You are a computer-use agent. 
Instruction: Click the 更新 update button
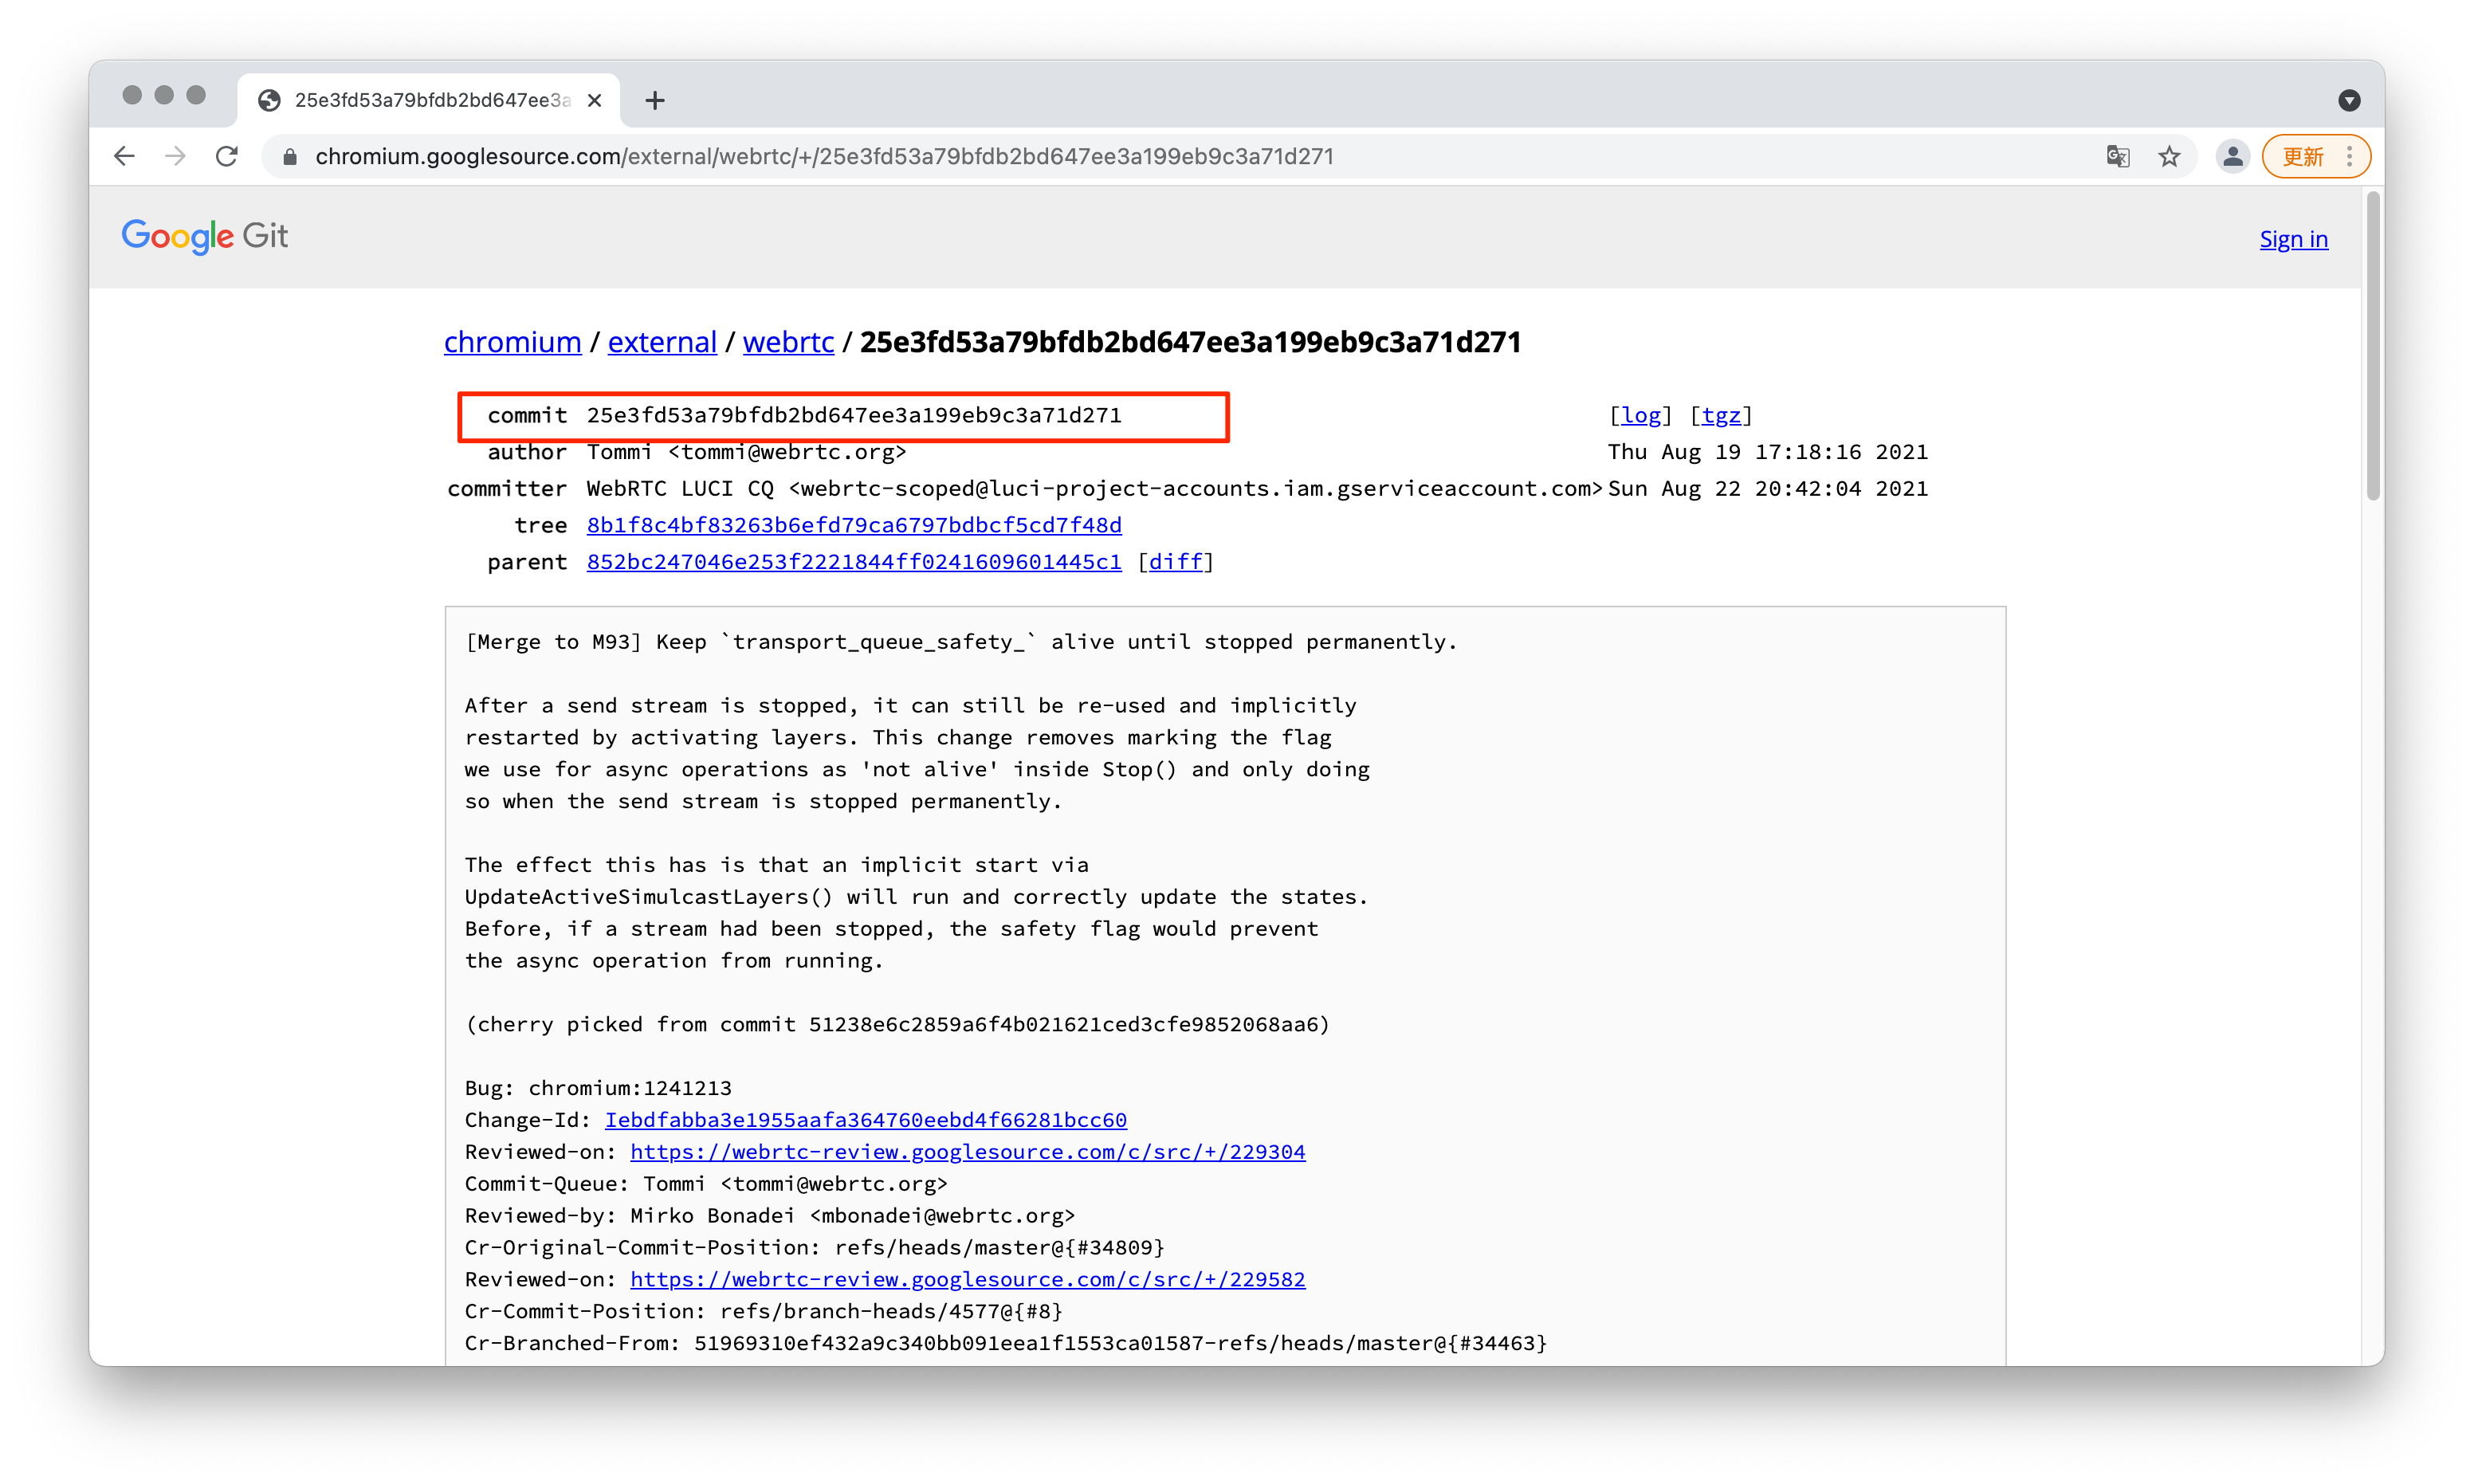pos(2303,156)
